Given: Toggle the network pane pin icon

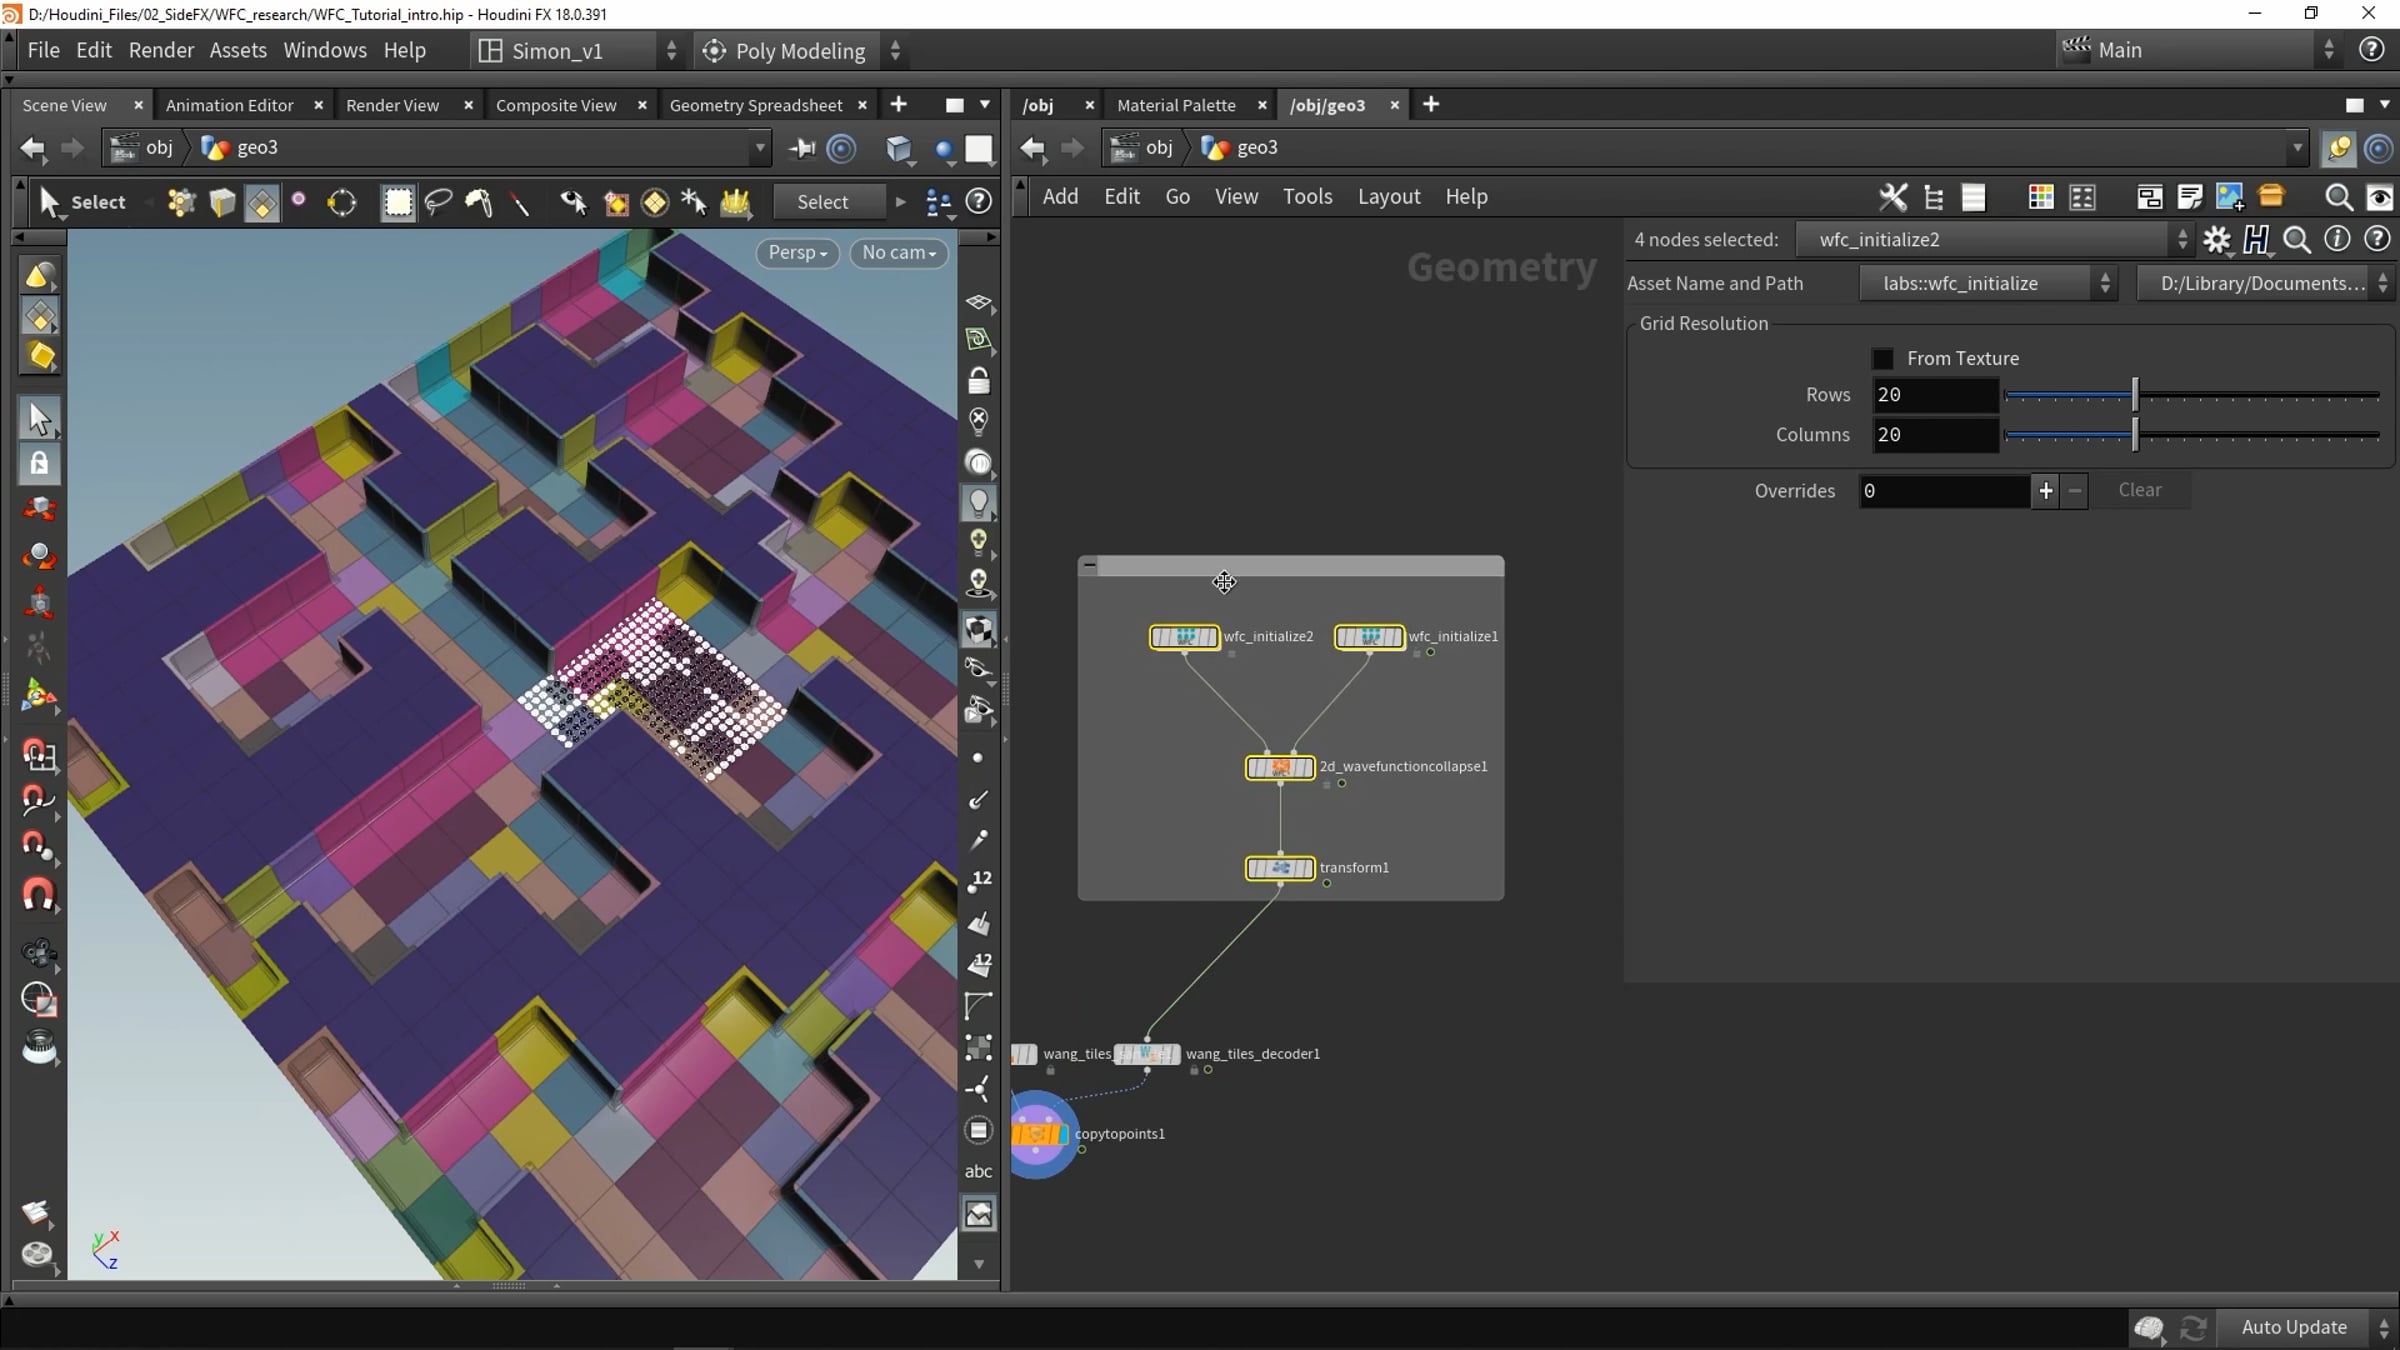Looking at the screenshot, I should pyautogui.click(x=2339, y=148).
